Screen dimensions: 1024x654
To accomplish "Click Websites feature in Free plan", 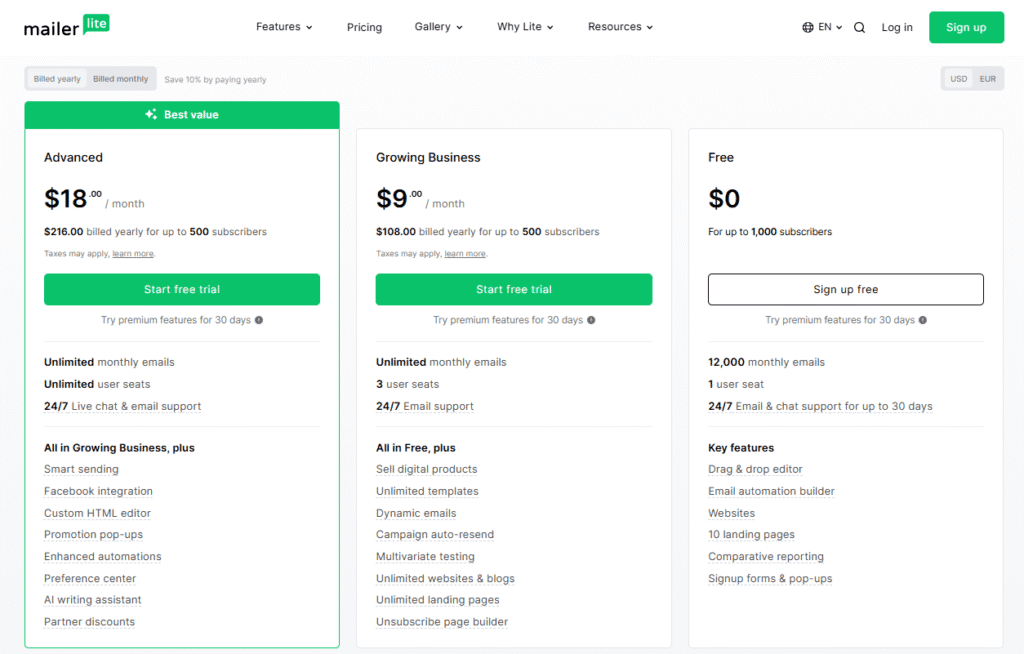I will (731, 514).
